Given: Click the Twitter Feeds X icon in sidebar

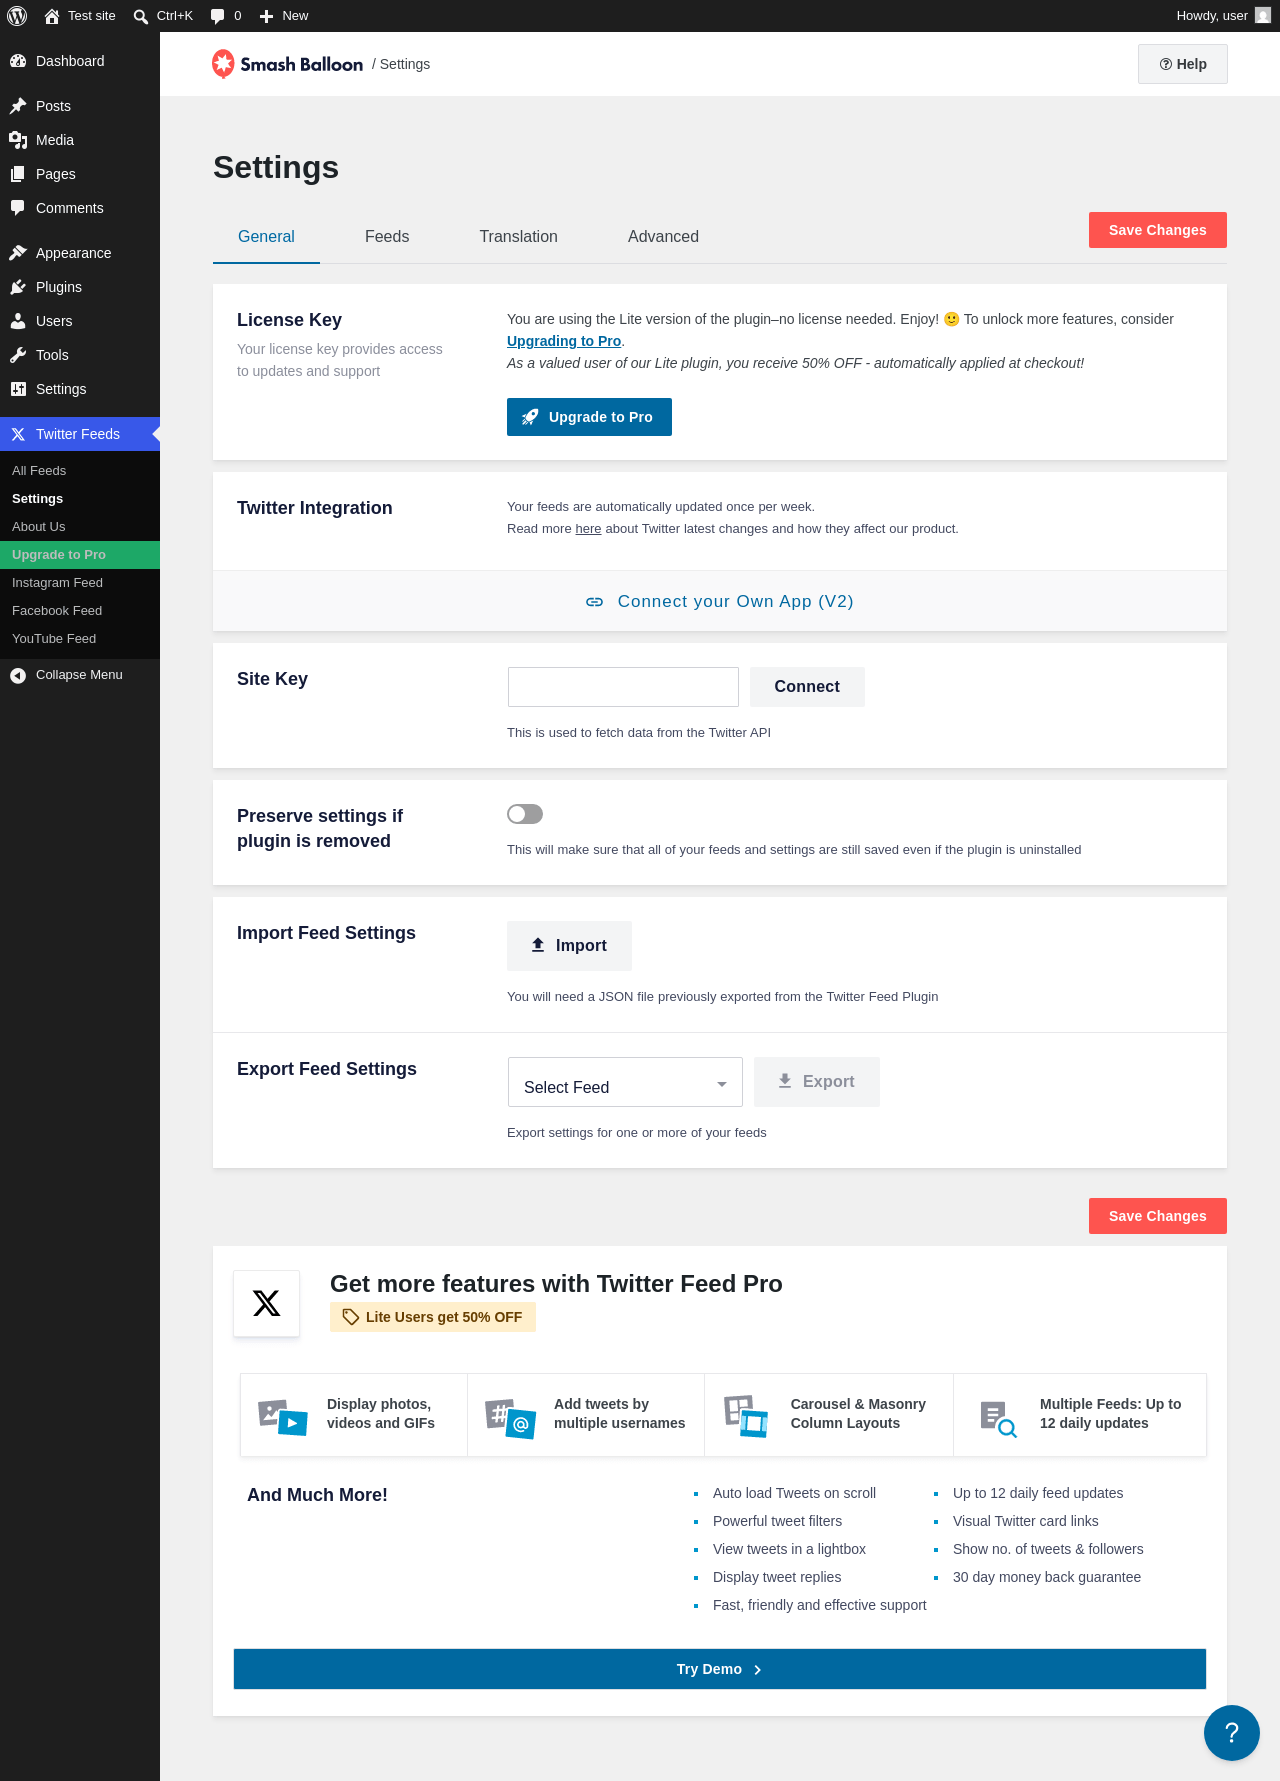Looking at the screenshot, I should click(18, 434).
